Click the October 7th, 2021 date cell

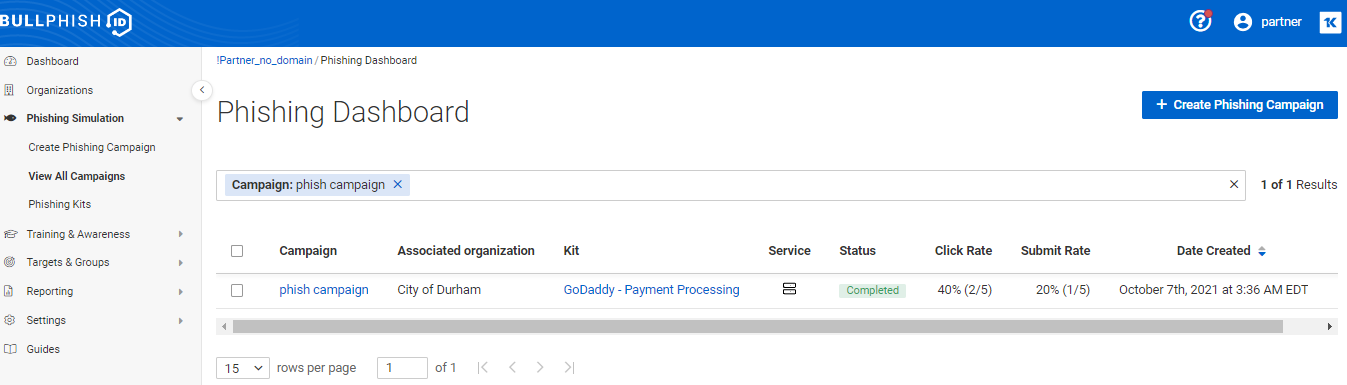(1213, 290)
